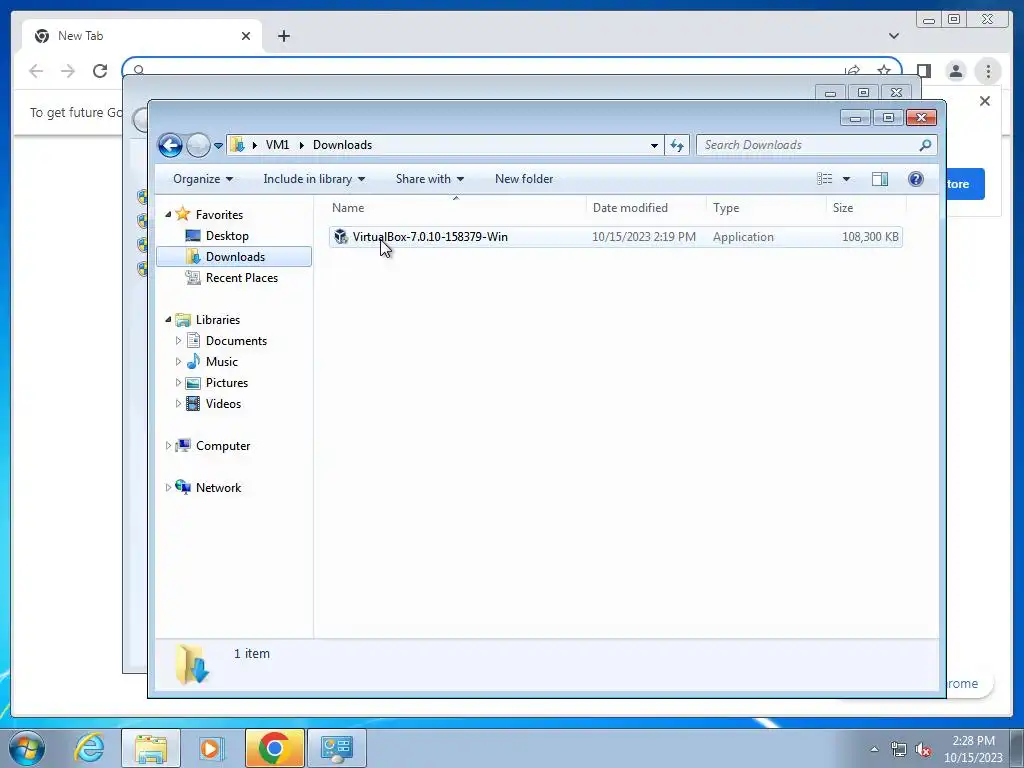Click the muted volume tray icon

pyautogui.click(x=923, y=750)
